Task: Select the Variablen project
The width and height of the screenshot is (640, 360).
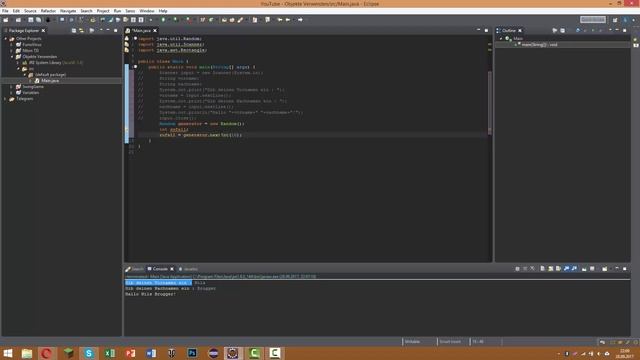Action: point(31,93)
